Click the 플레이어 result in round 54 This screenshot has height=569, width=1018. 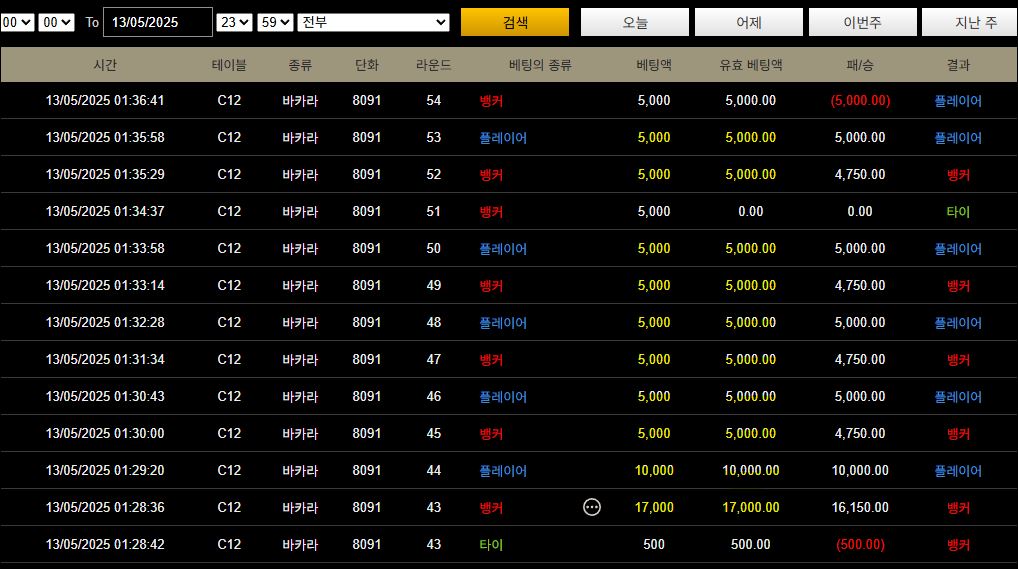[958, 100]
